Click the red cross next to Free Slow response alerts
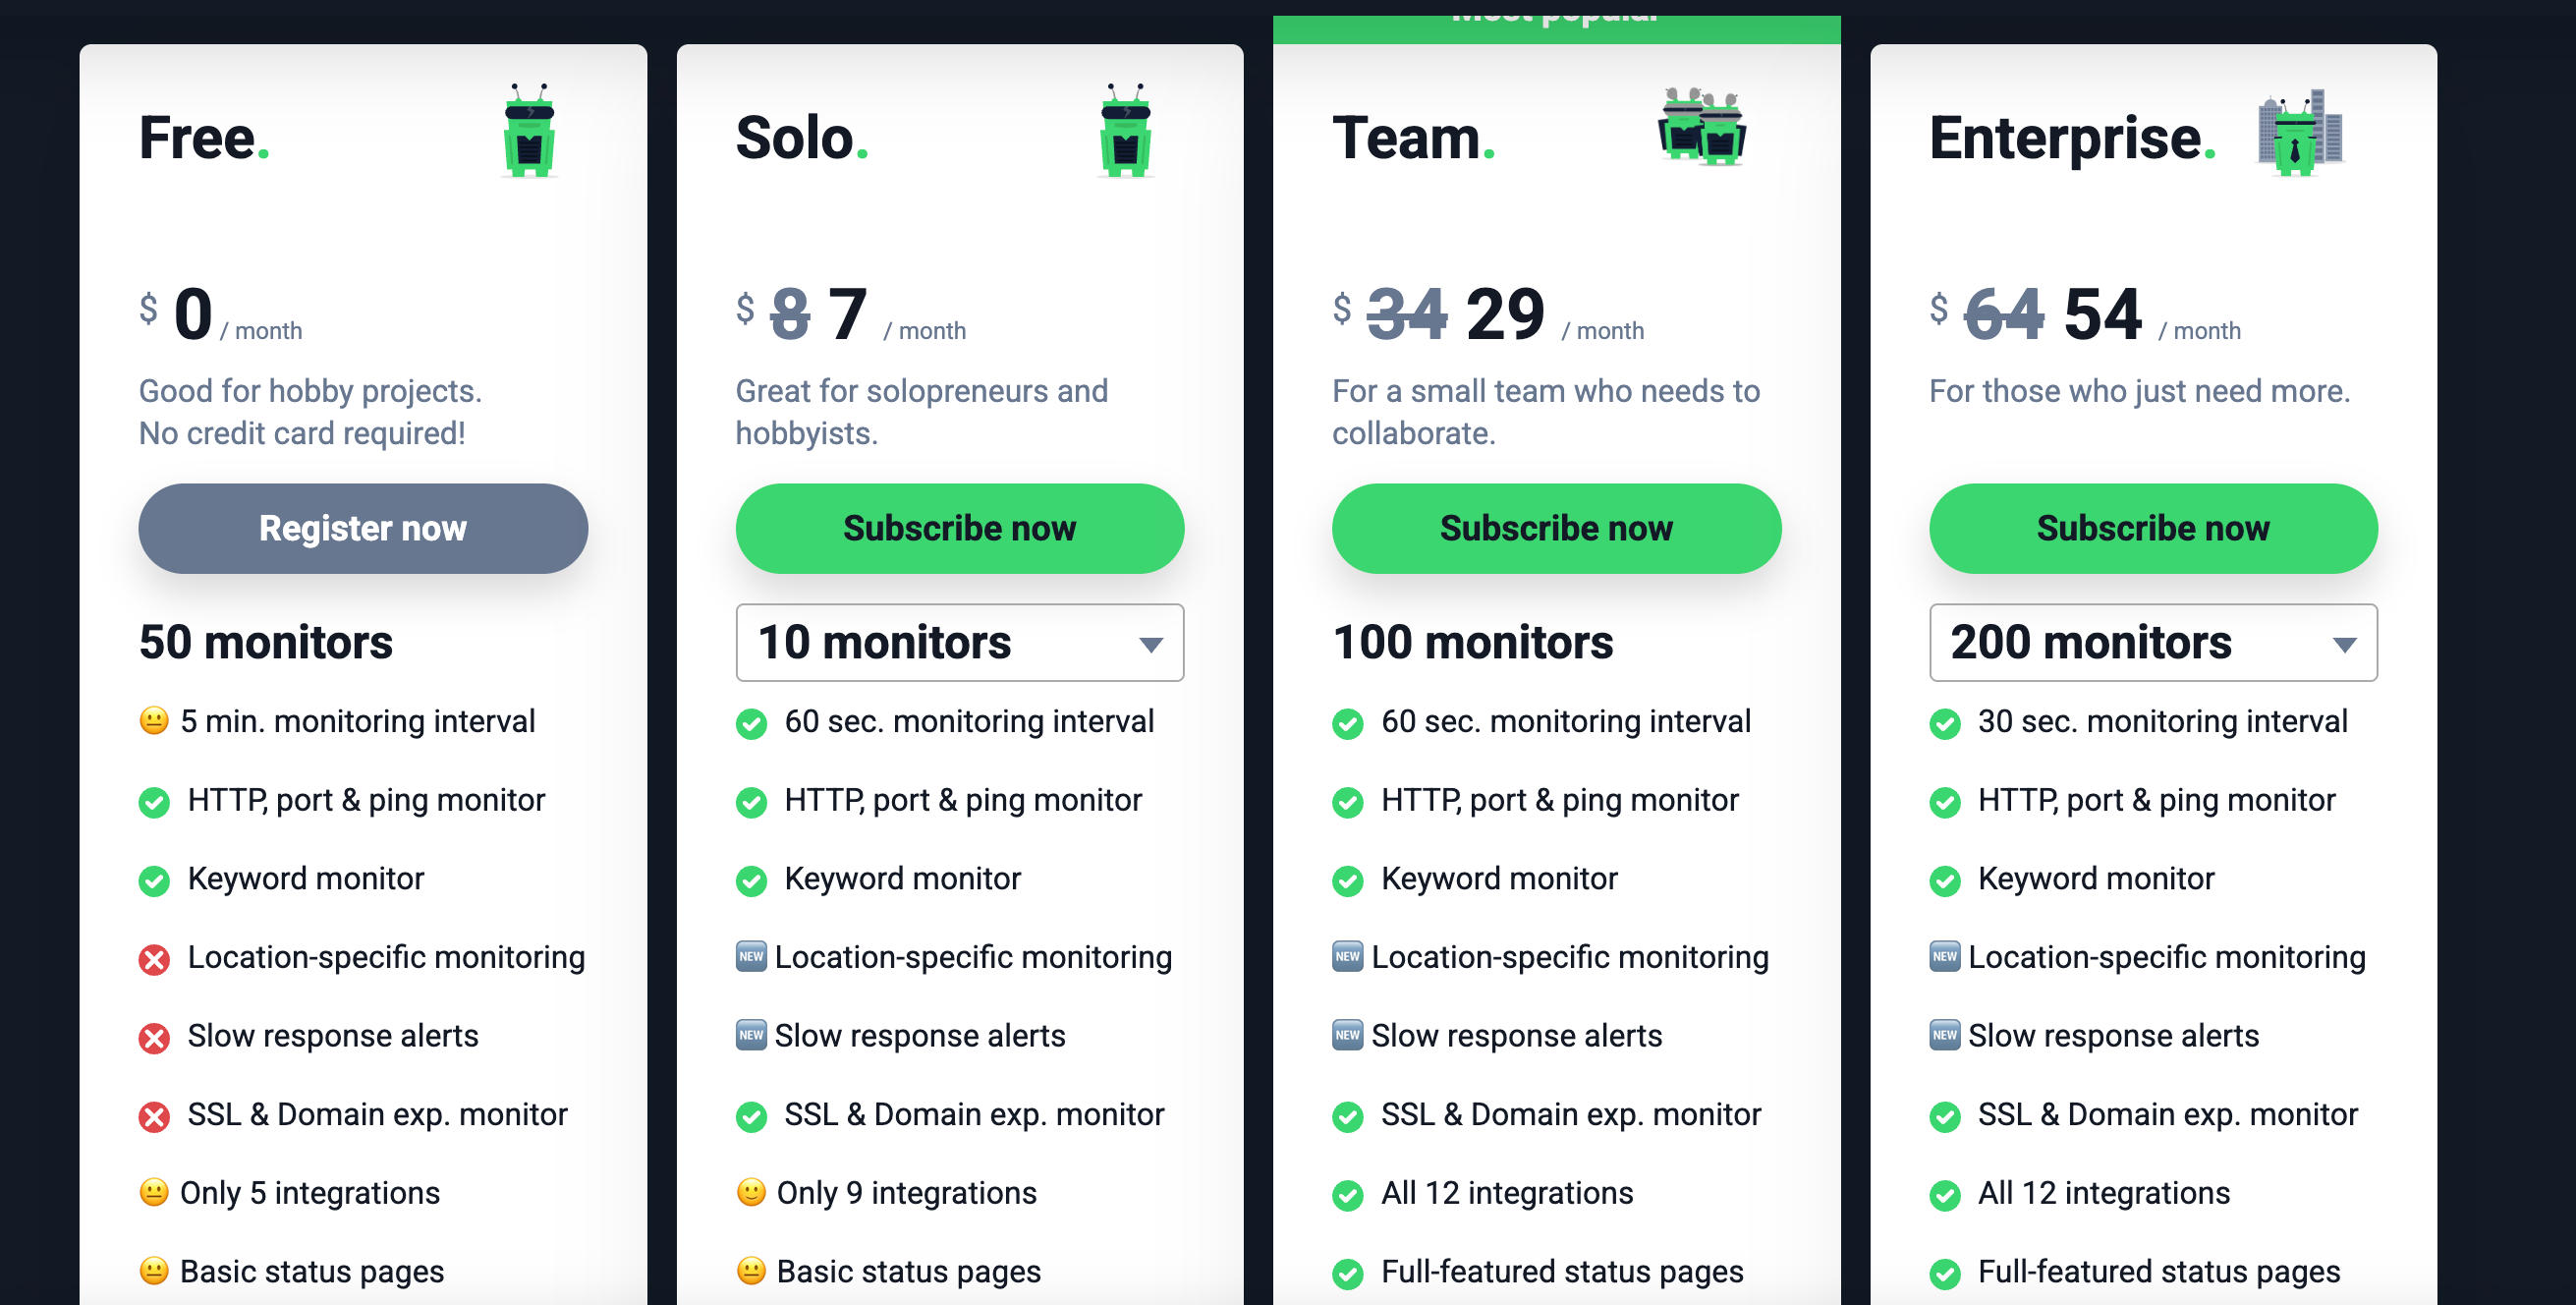Screen dimensions: 2576x1305 [x=154, y=1038]
